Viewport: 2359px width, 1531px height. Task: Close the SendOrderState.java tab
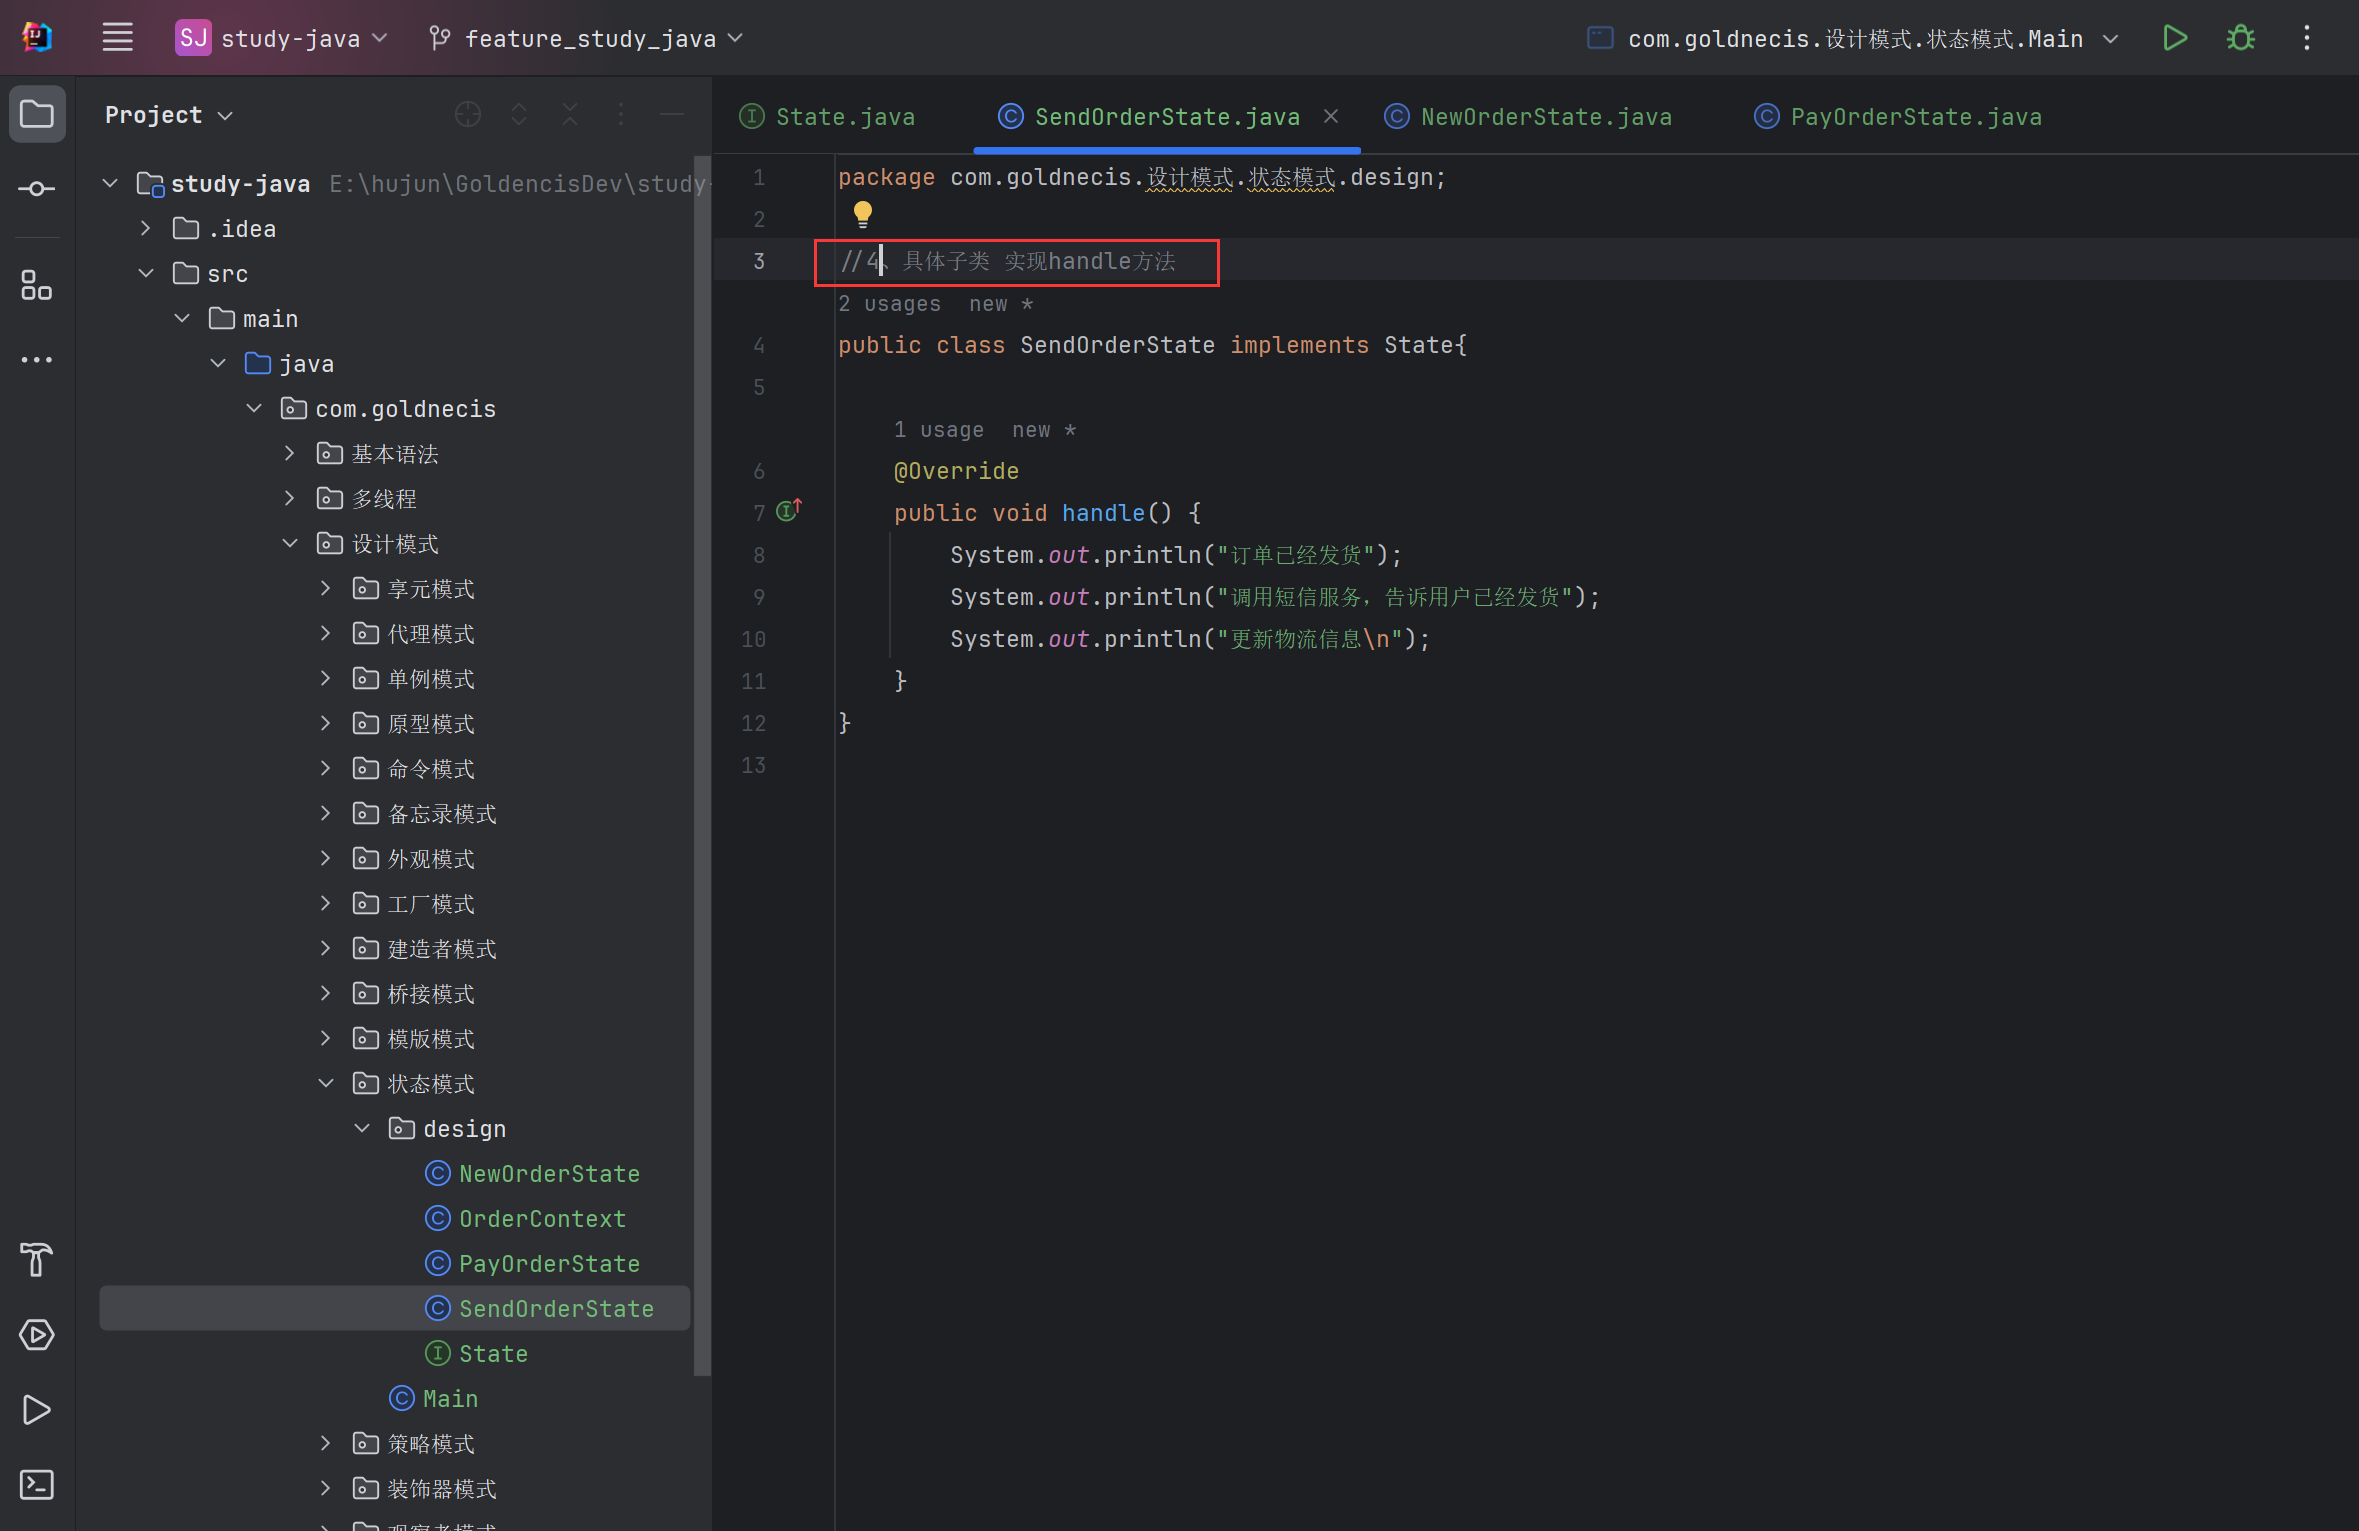[x=1330, y=116]
